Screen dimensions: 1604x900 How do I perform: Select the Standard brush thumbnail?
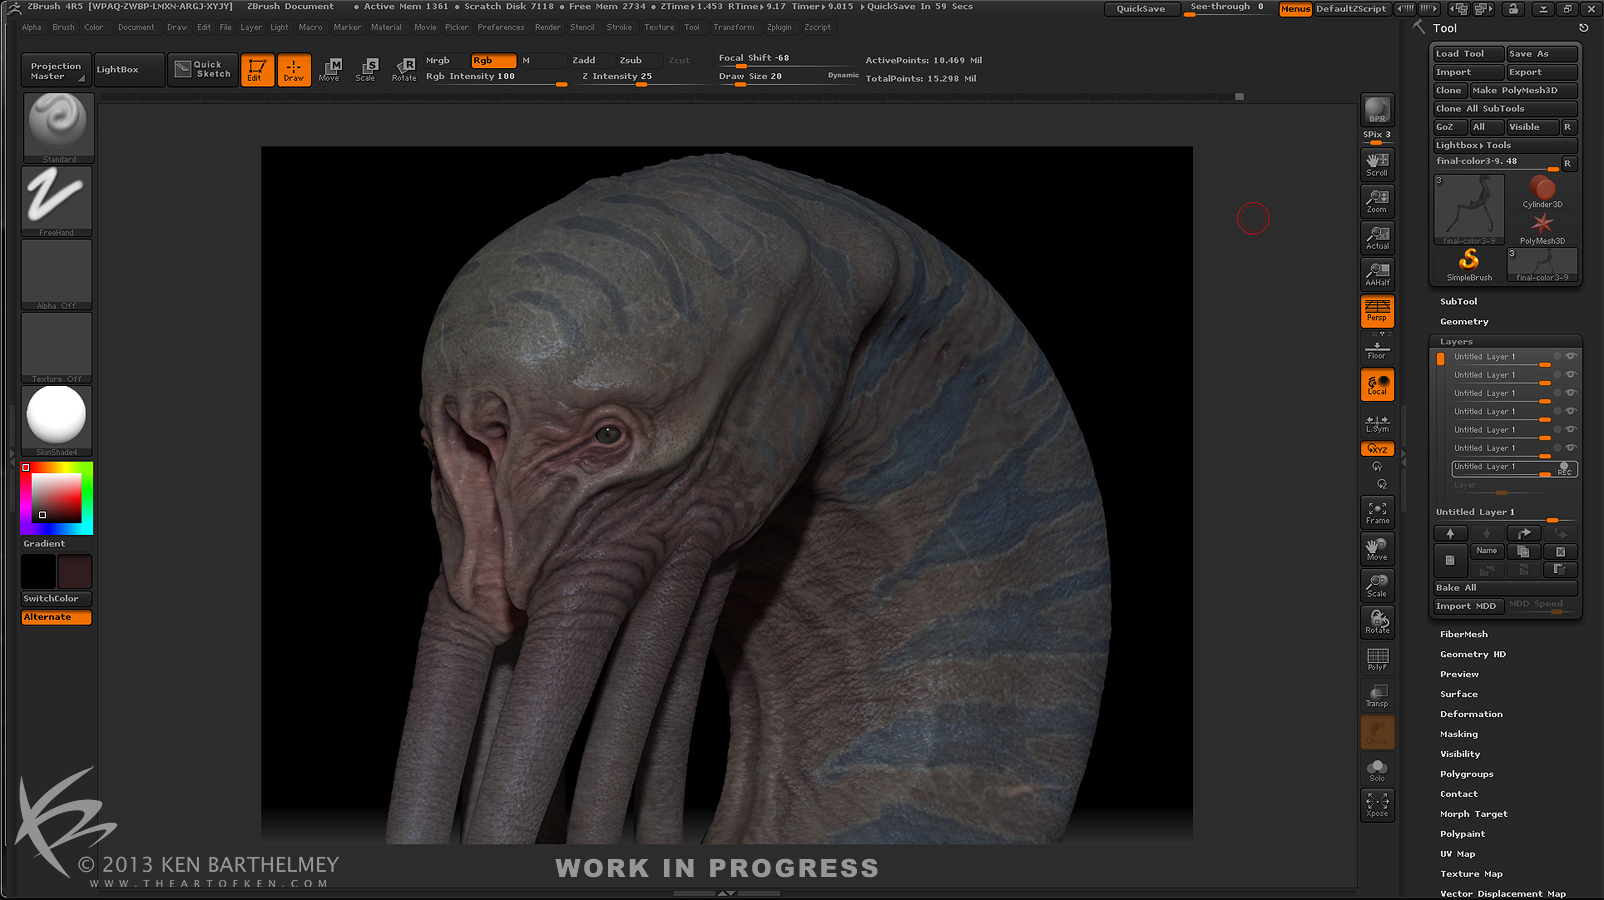pyautogui.click(x=58, y=128)
